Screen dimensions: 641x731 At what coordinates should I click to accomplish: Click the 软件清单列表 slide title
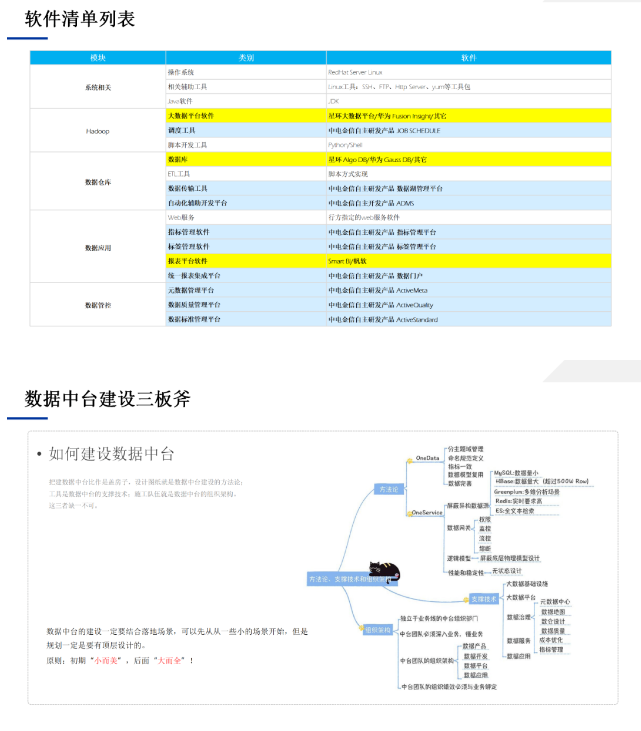point(80,19)
